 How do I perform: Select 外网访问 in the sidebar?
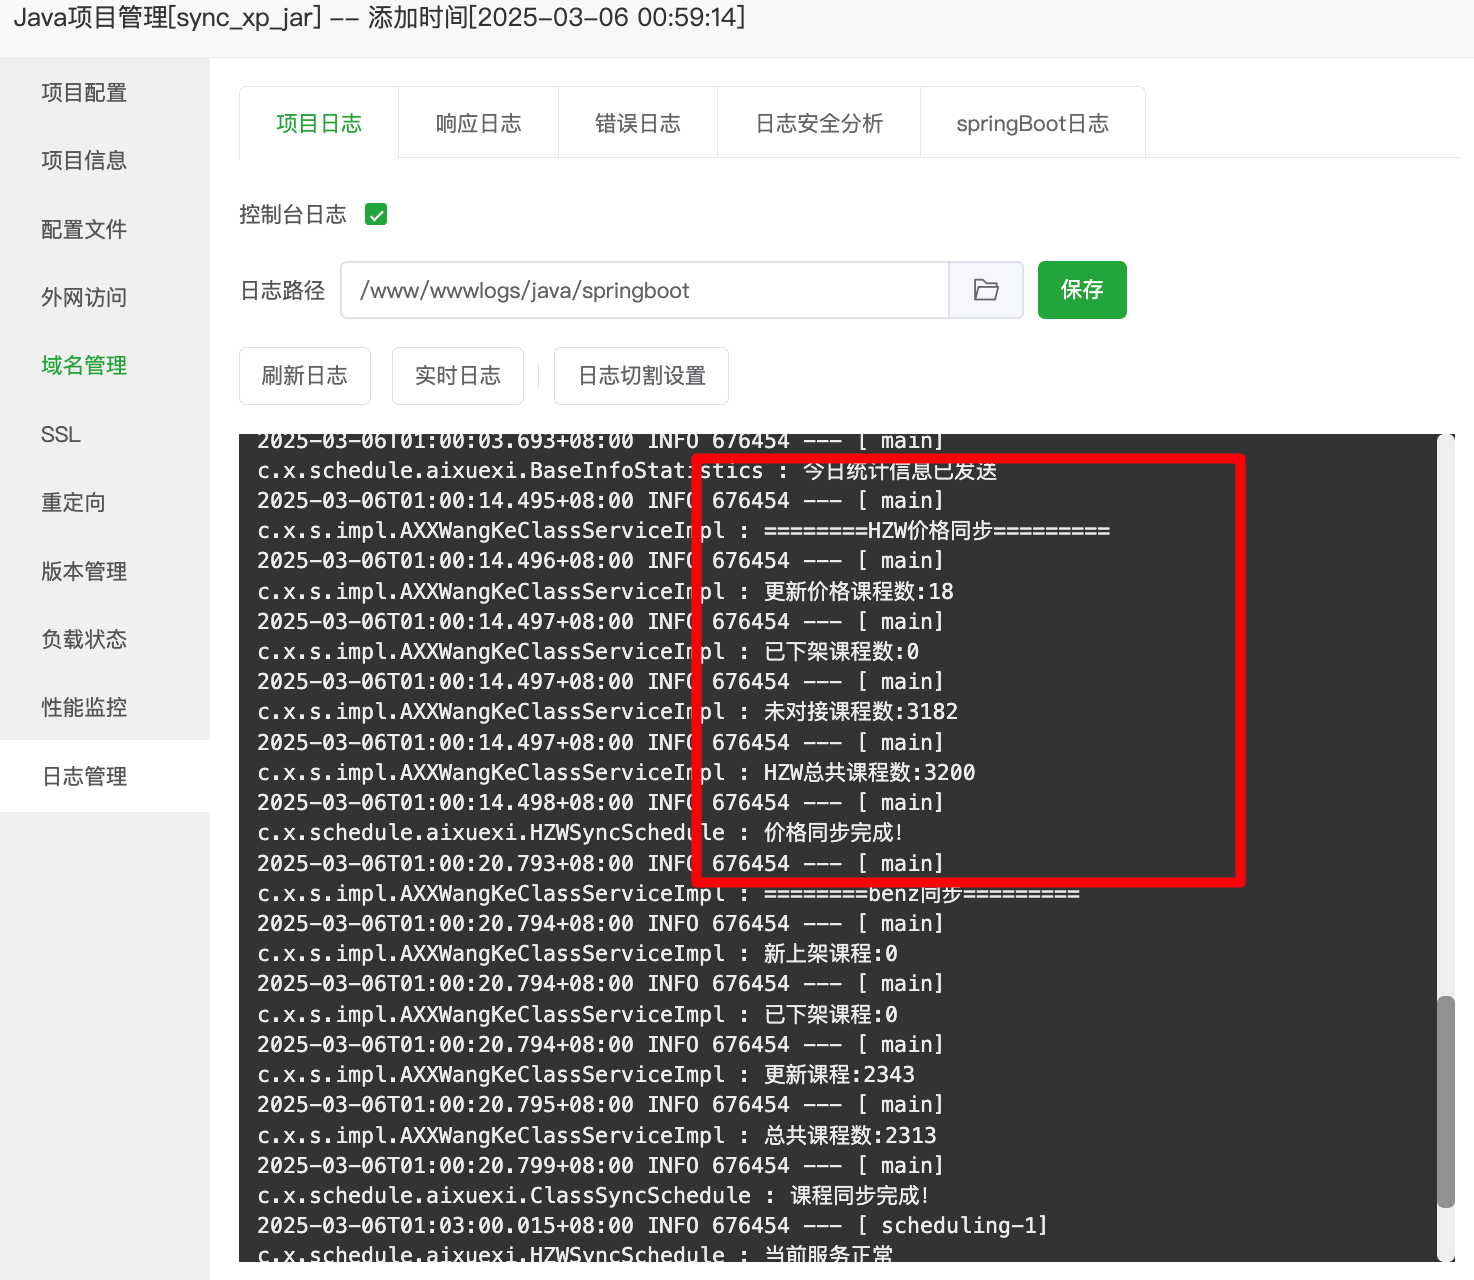coord(84,298)
